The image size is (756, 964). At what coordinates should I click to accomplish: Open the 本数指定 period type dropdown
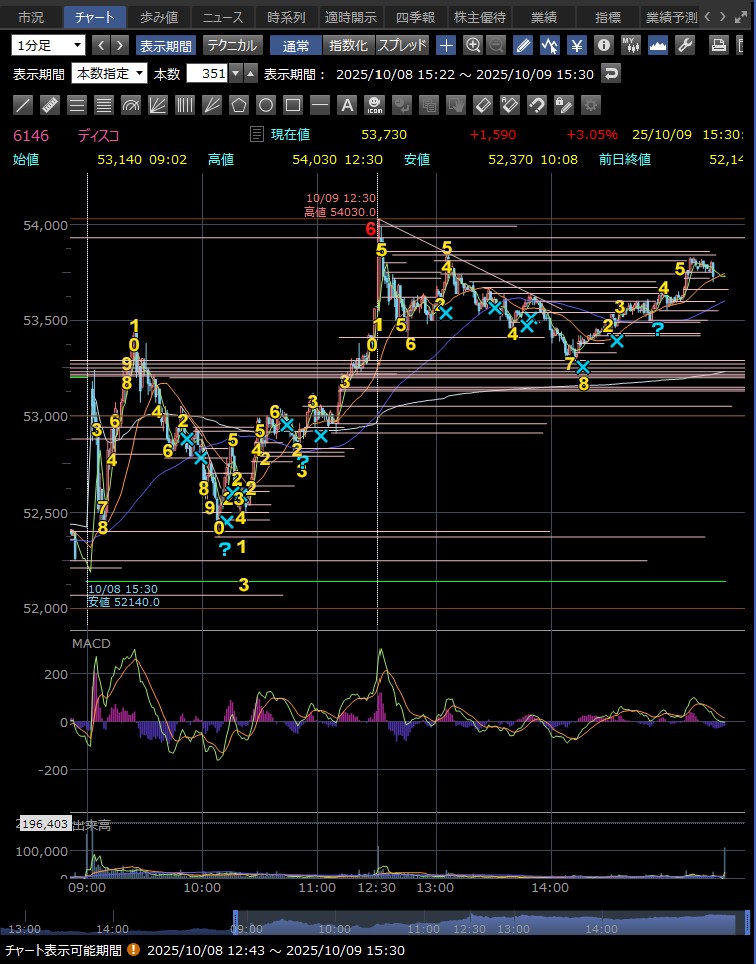[x=109, y=74]
